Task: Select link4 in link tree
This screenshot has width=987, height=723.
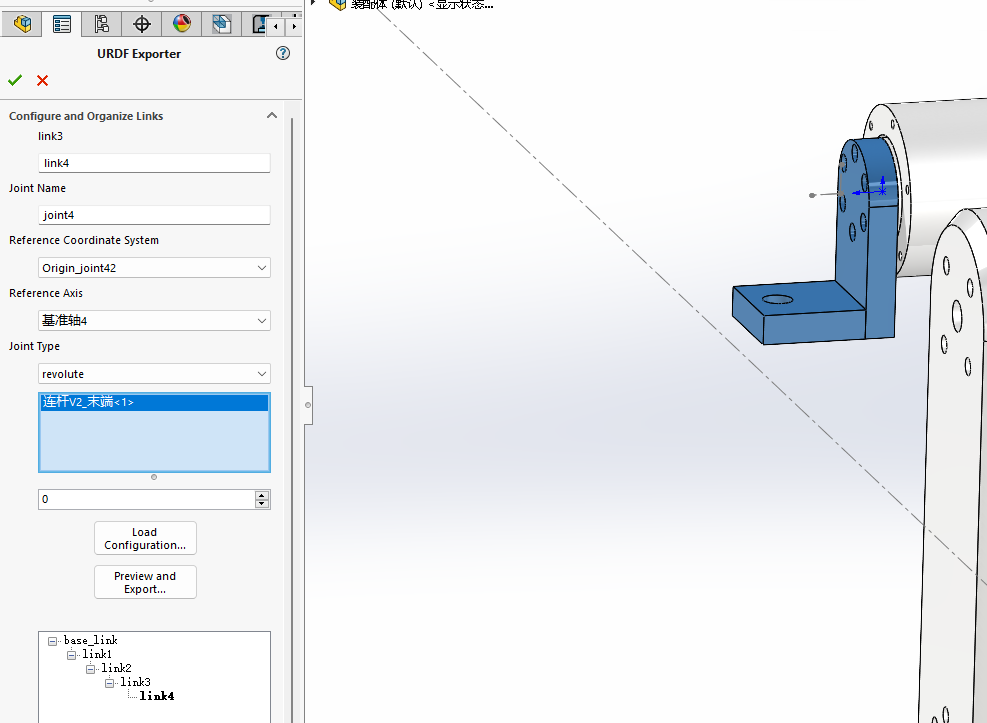Action: coord(157,696)
